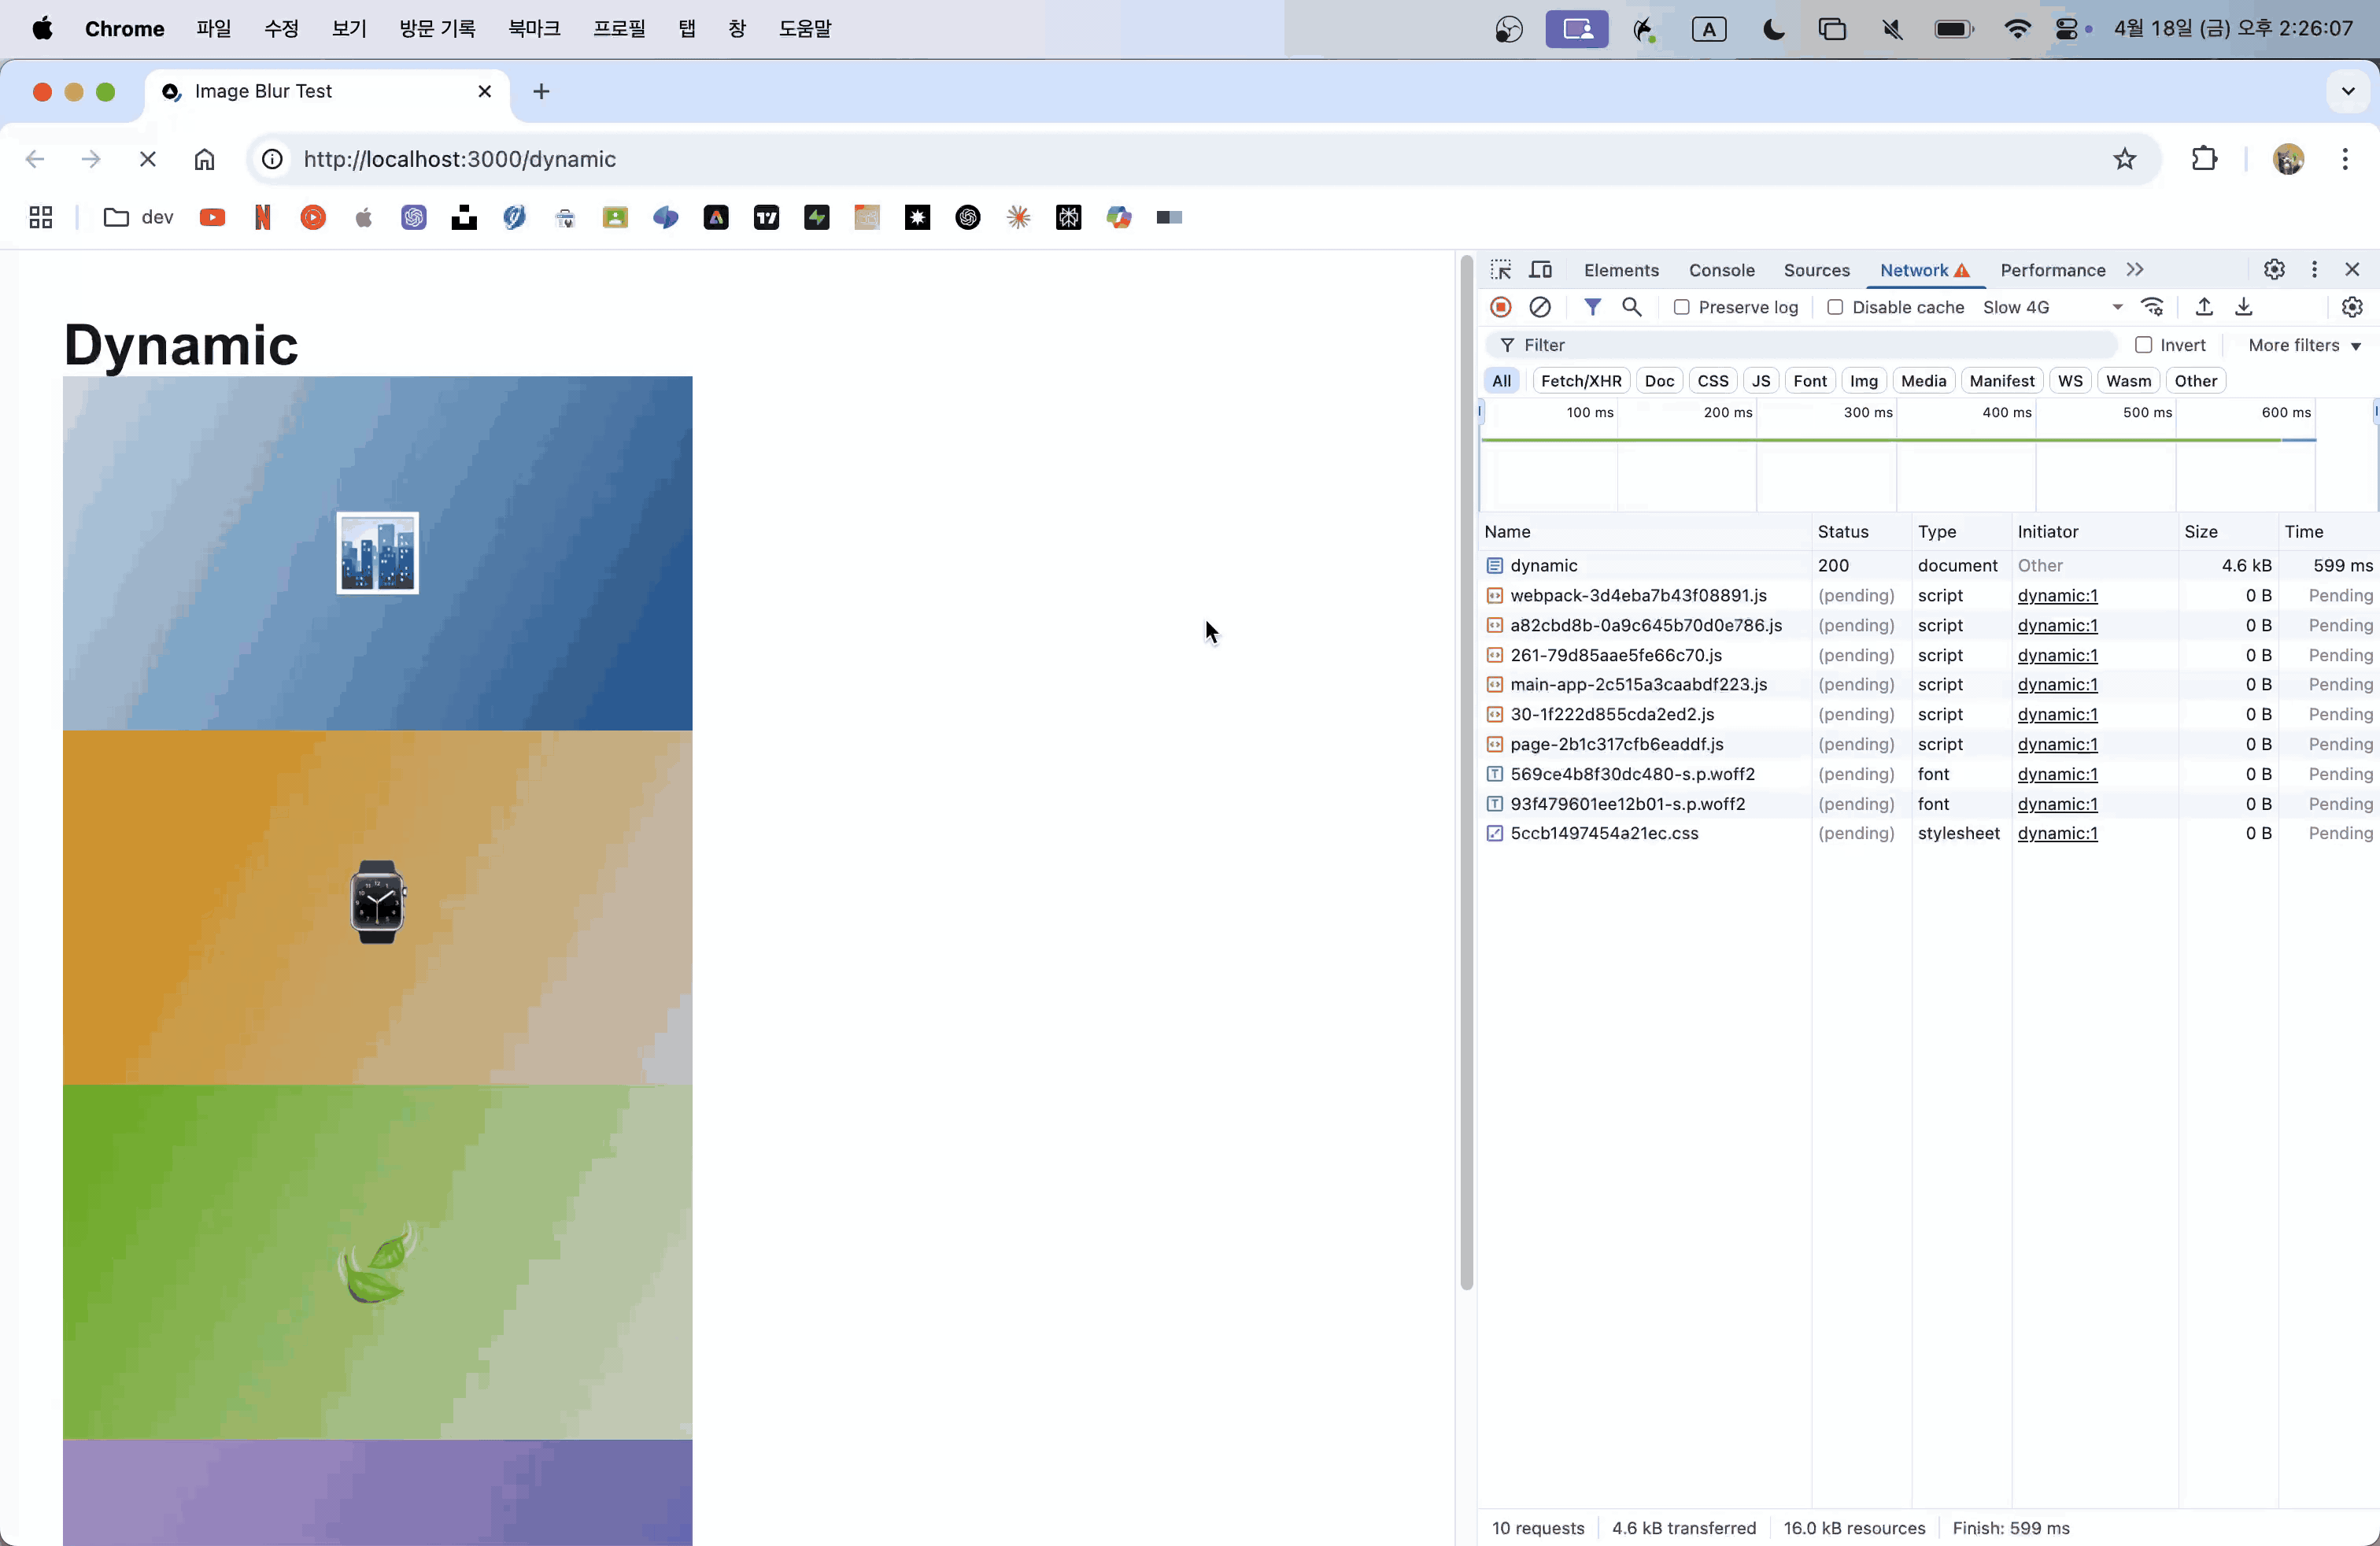Click the dynamic:1 initiator link for webpack script

click(2057, 595)
